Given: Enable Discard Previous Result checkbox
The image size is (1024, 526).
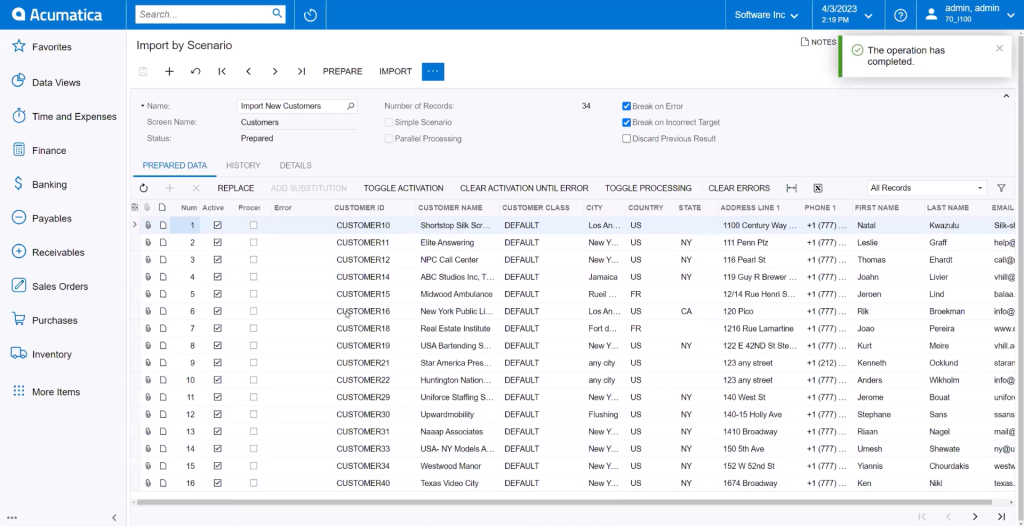Looking at the screenshot, I should 627,139.
